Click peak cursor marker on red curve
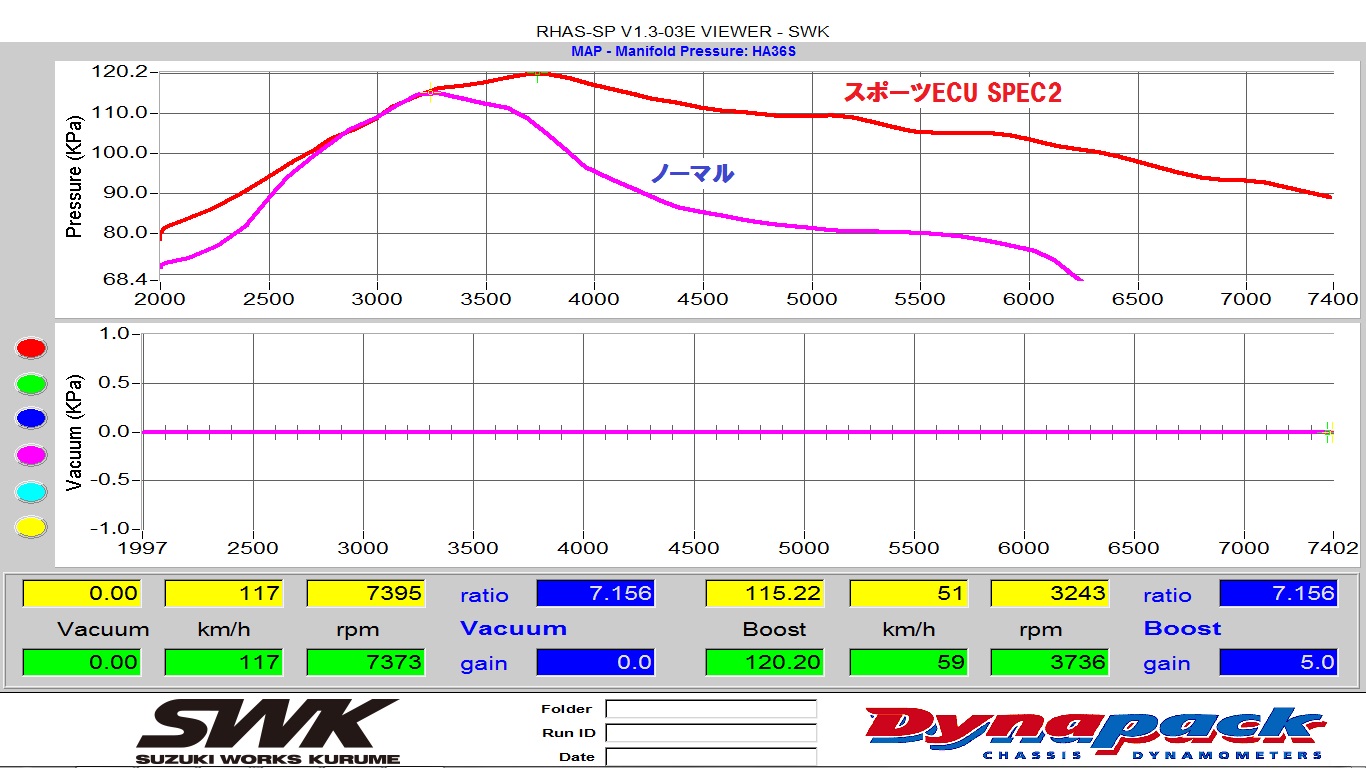This screenshot has height=768, width=1366. (538, 74)
